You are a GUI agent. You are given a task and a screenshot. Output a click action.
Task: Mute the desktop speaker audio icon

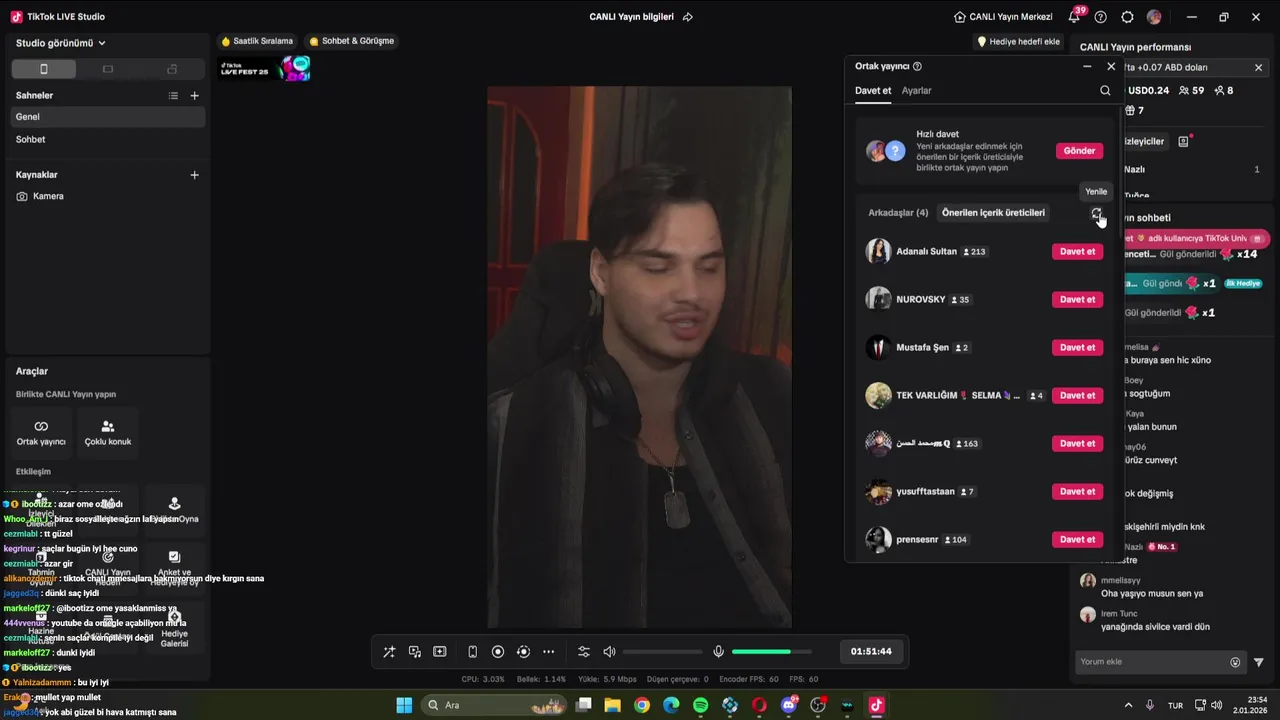coord(609,652)
